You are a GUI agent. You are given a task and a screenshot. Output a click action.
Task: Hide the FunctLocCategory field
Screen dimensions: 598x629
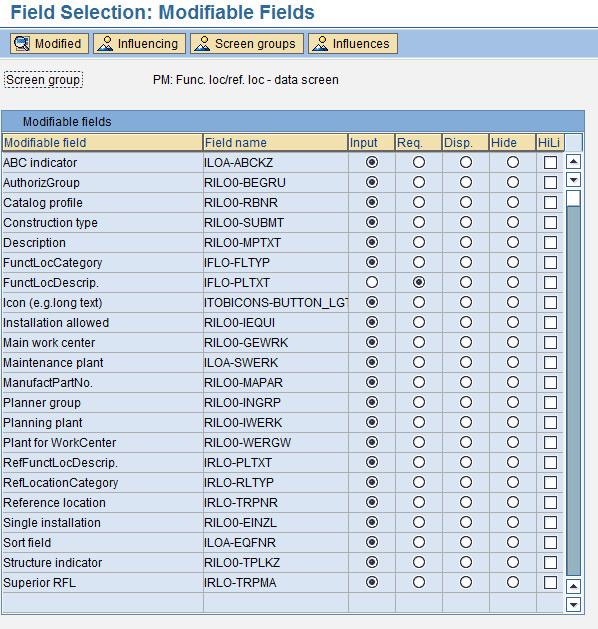[513, 262]
